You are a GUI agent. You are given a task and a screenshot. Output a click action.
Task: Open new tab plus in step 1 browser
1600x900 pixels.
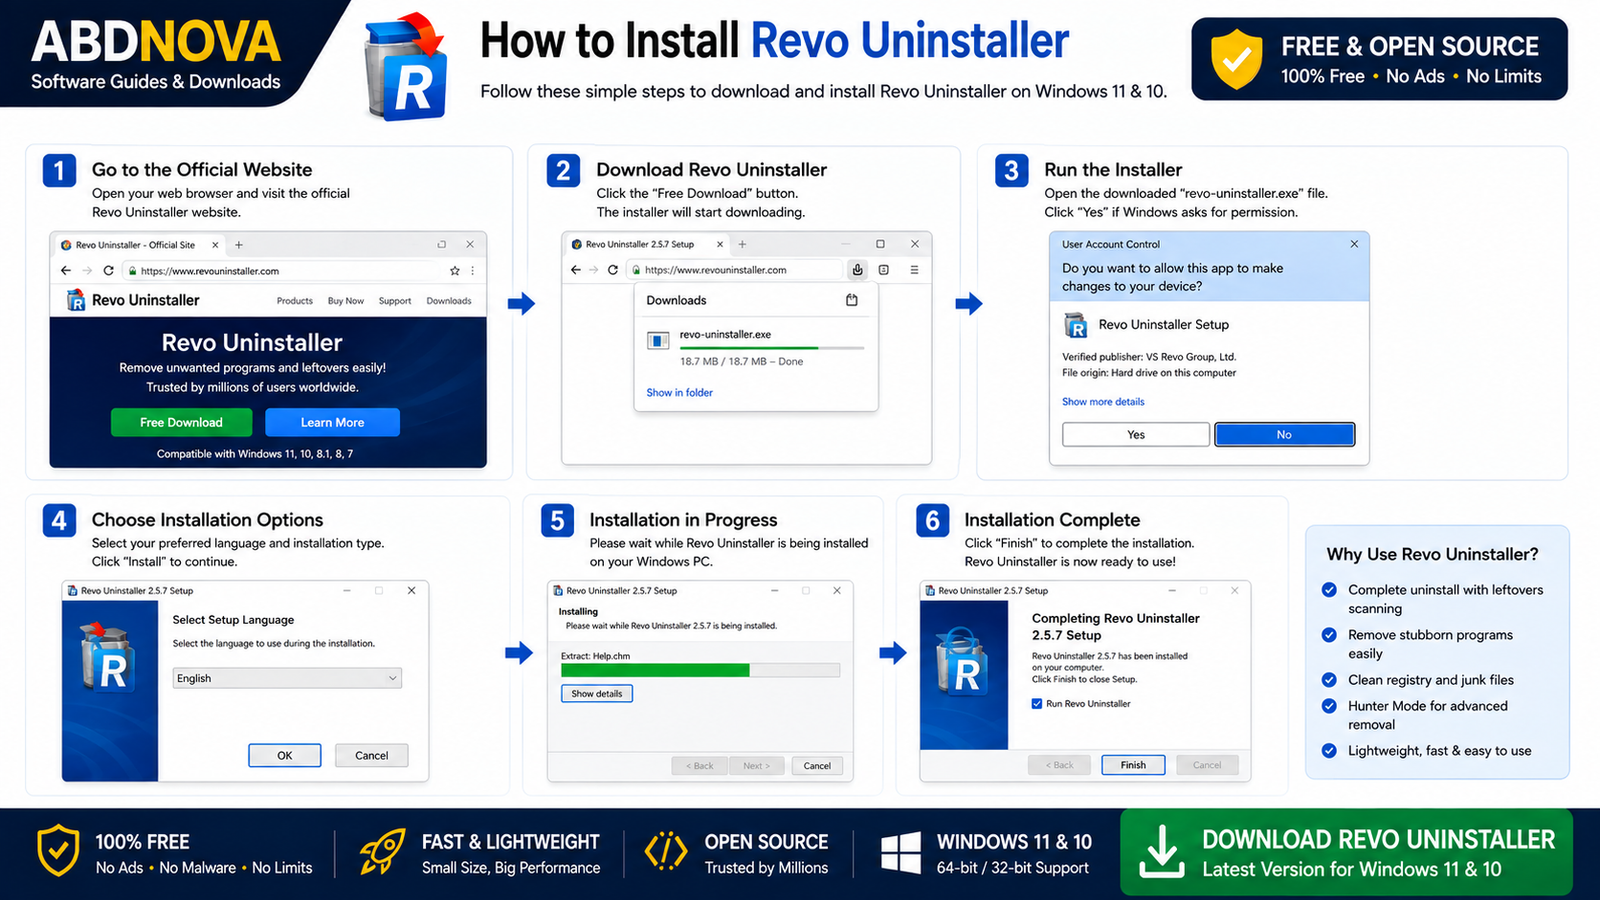coord(239,245)
